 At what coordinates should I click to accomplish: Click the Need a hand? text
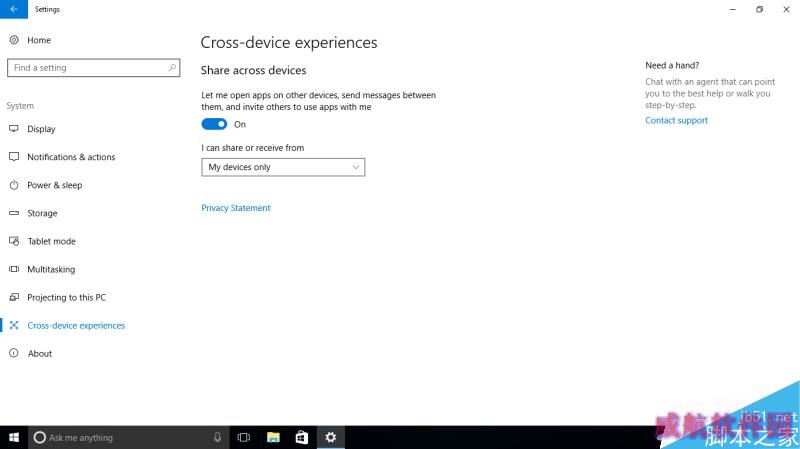(672, 65)
